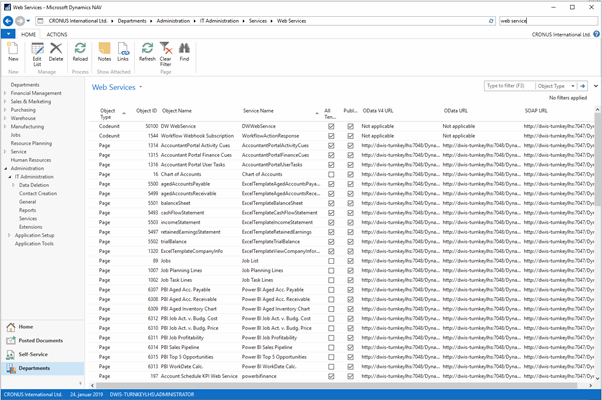Open Notes from Show Attached group
602x400 pixels.
(x=105, y=50)
